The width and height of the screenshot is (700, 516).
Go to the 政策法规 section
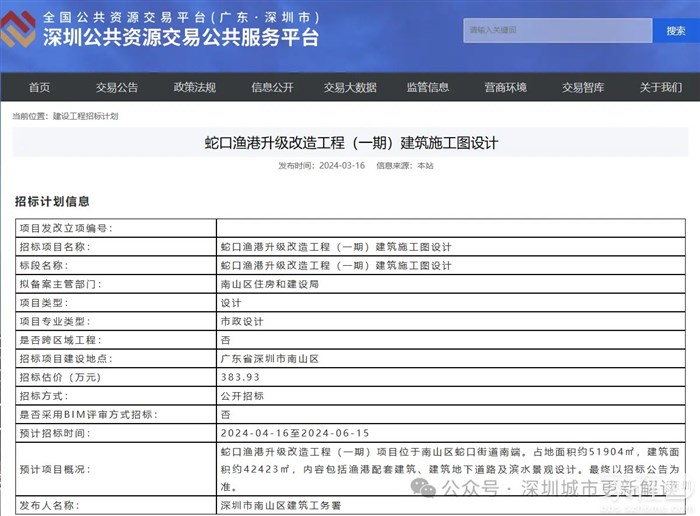coord(194,87)
